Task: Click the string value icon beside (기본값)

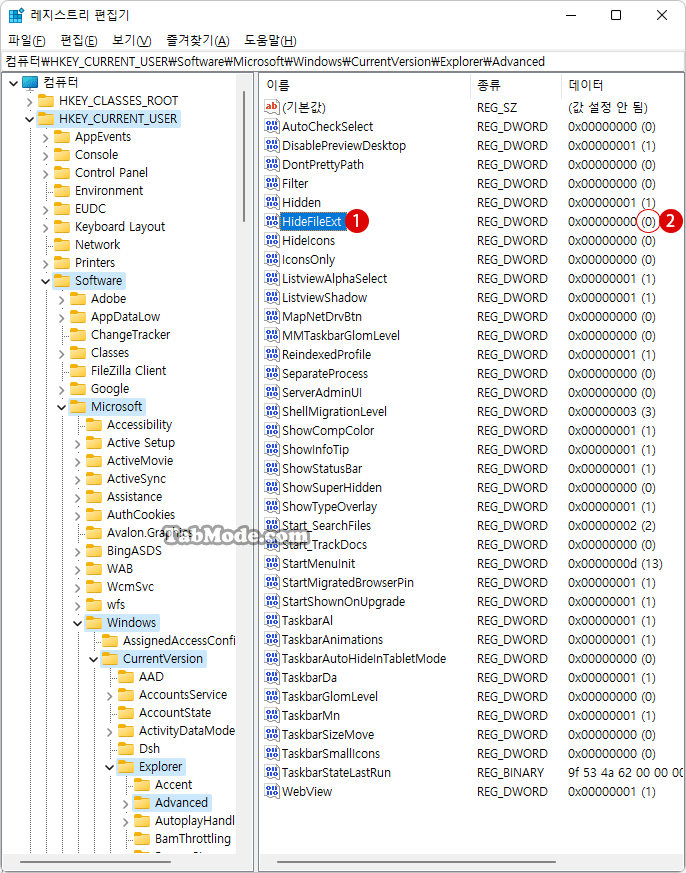Action: point(272,107)
